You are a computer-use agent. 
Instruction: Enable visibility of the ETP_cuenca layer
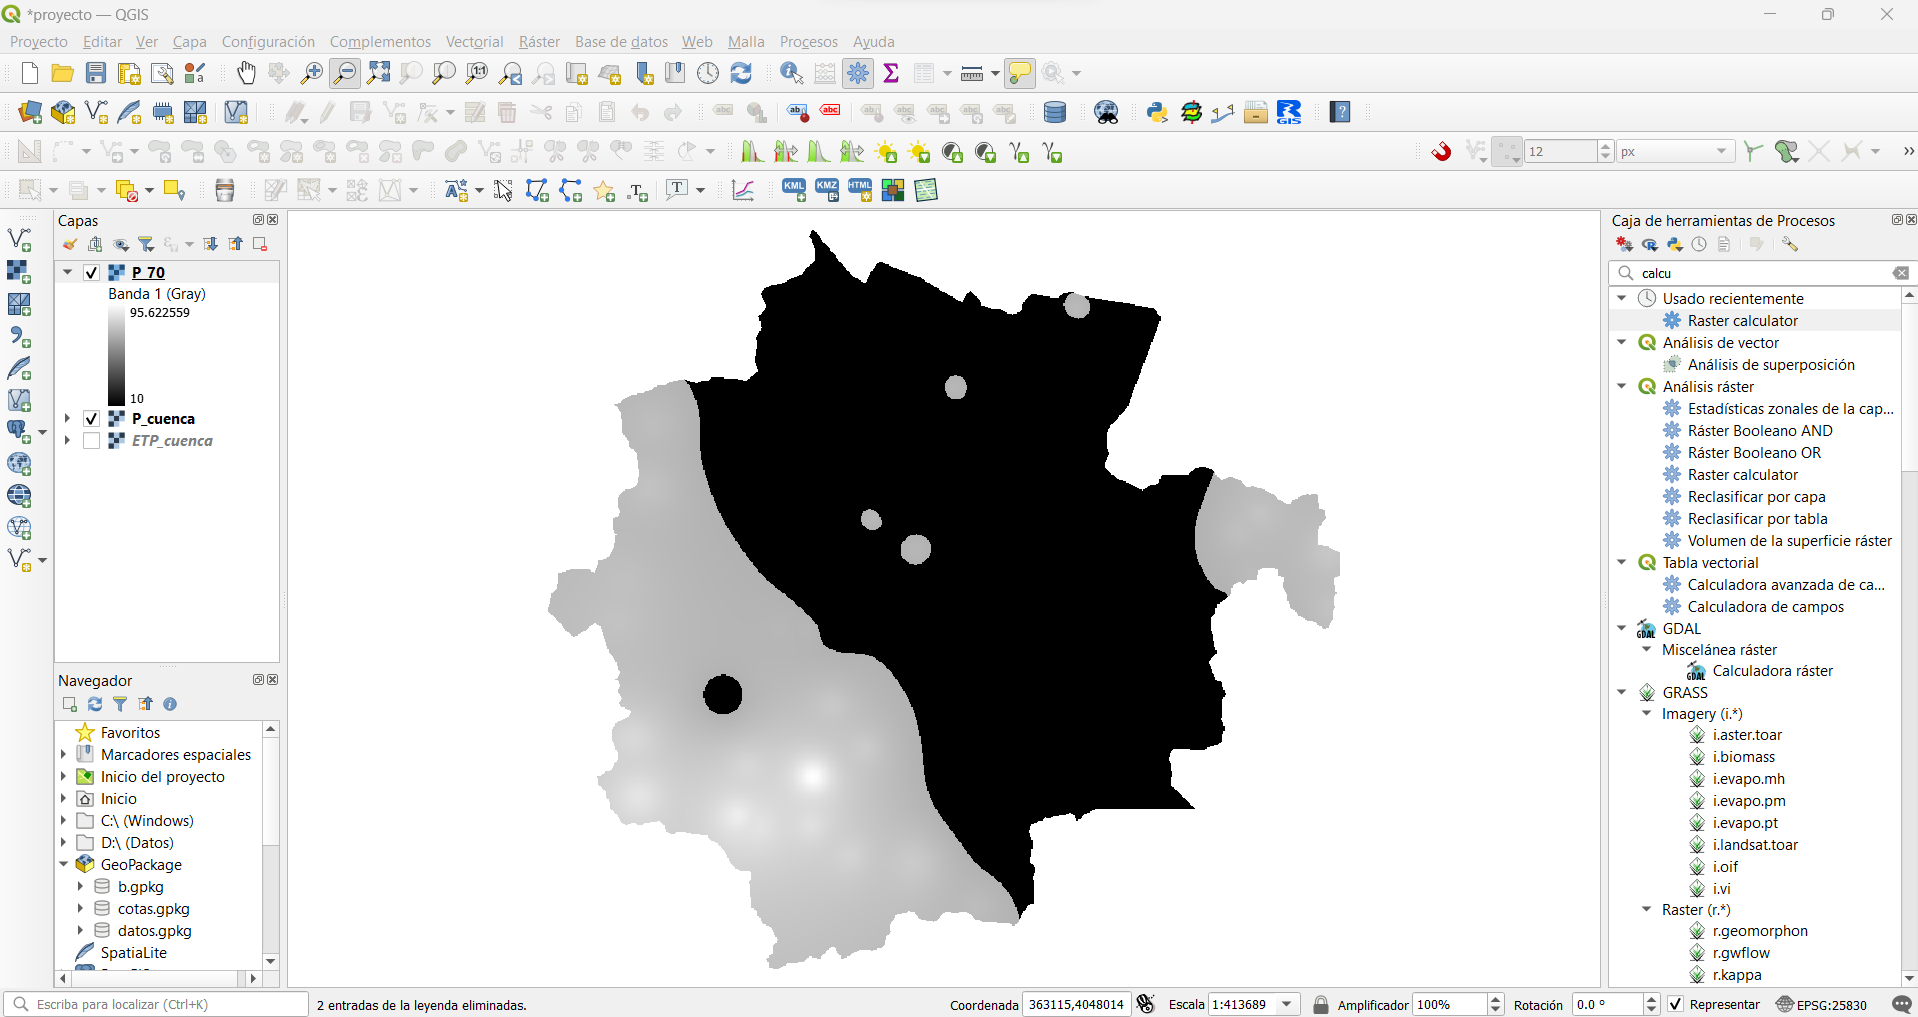pyautogui.click(x=91, y=440)
